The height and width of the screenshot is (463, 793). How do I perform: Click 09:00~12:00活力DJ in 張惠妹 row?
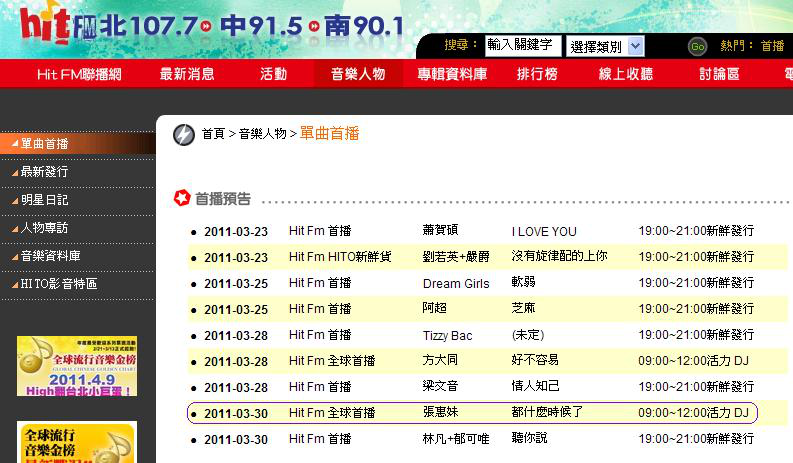(x=693, y=413)
